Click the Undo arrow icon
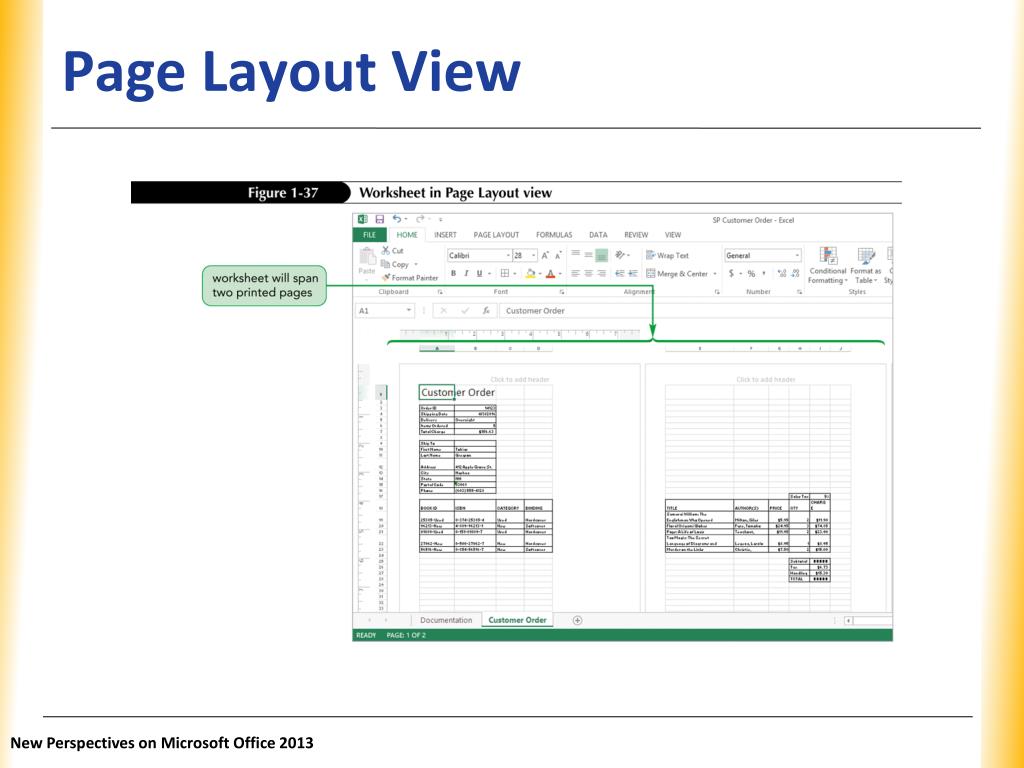1024x768 pixels. 396,219
